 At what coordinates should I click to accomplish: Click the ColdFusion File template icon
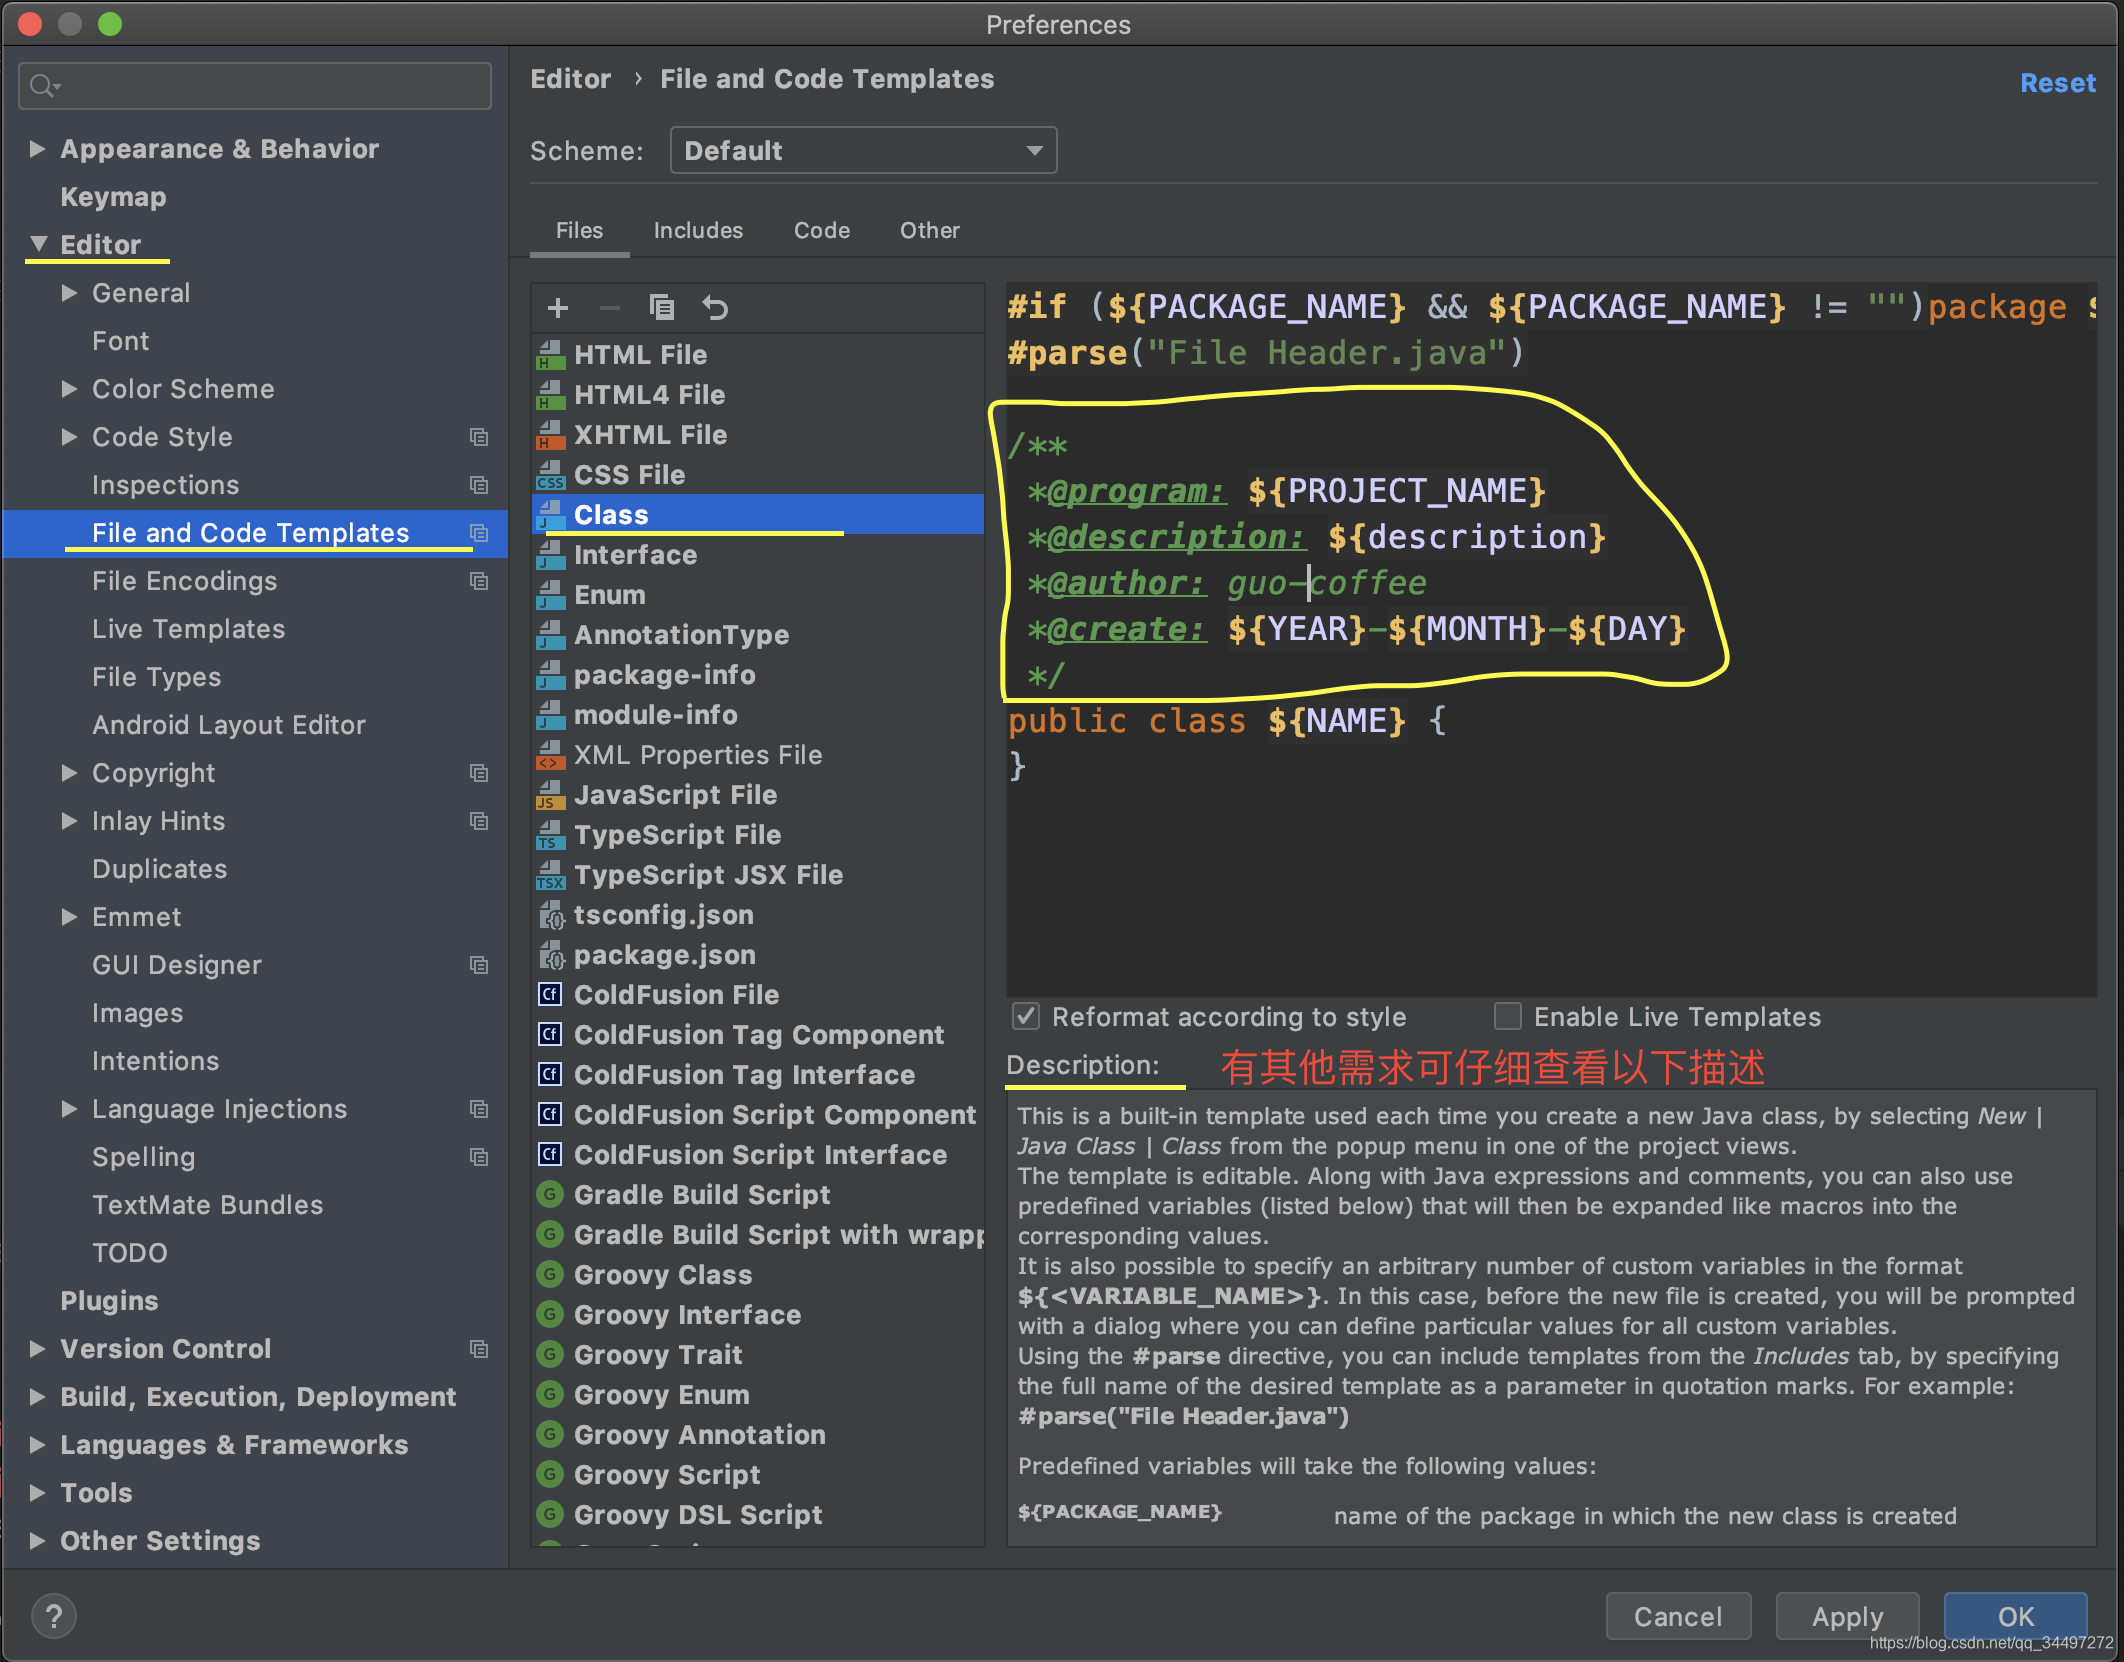(x=550, y=995)
